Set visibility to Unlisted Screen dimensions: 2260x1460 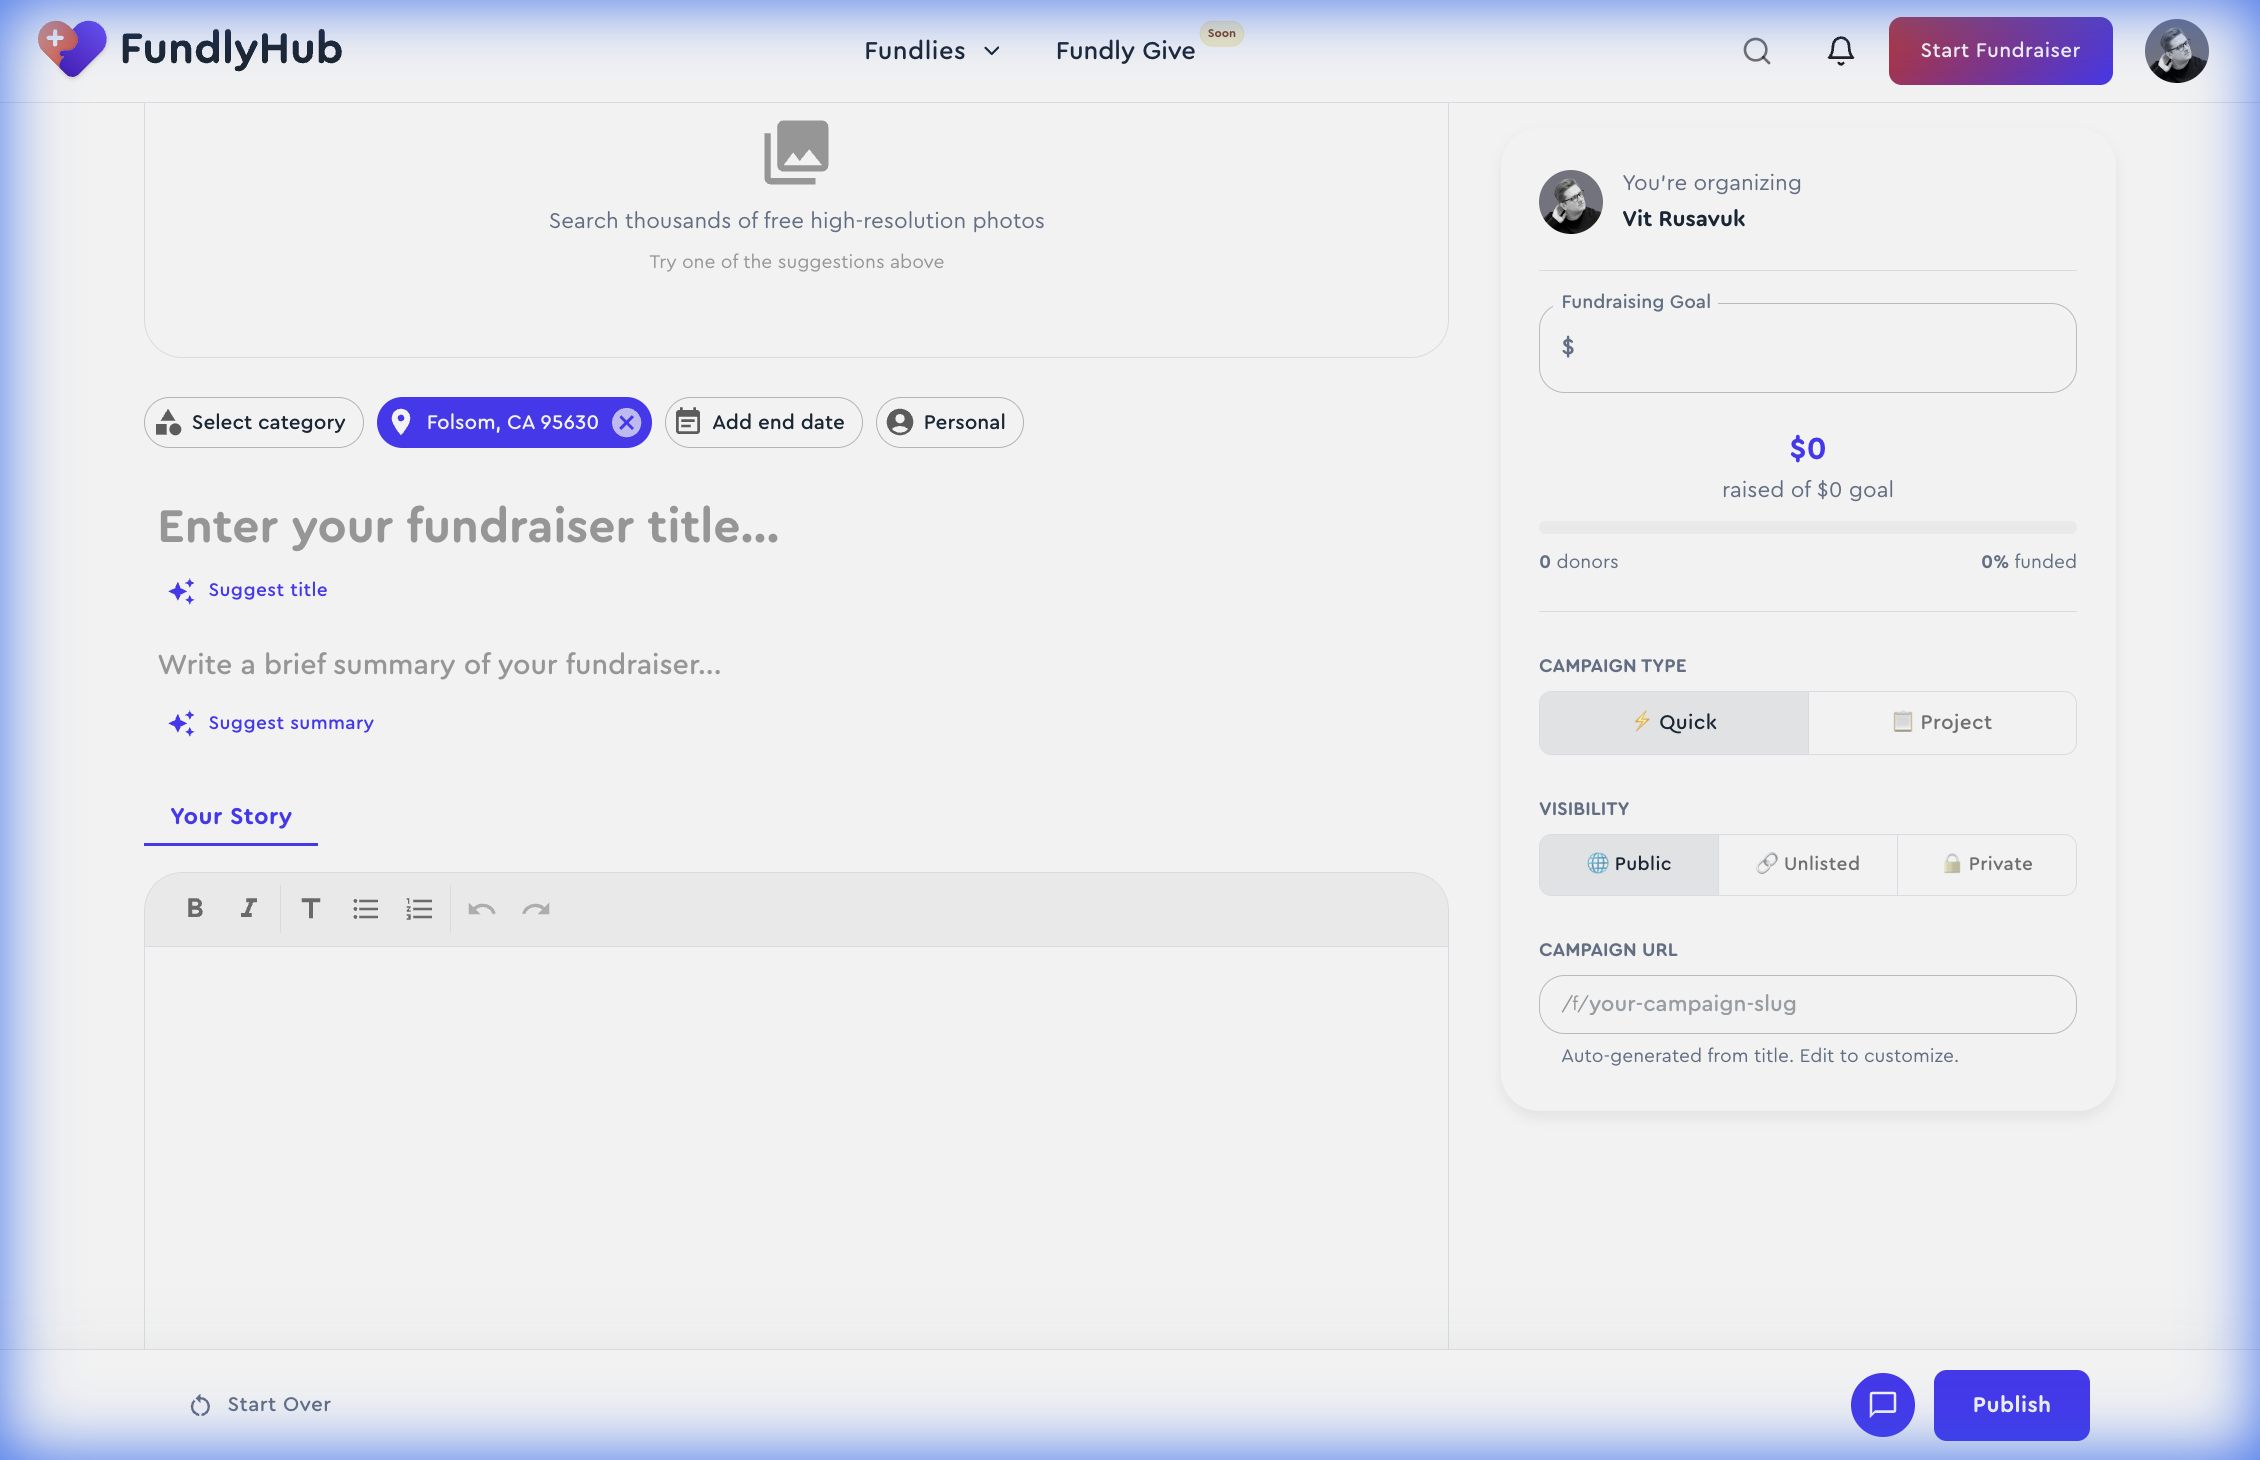(x=1808, y=864)
